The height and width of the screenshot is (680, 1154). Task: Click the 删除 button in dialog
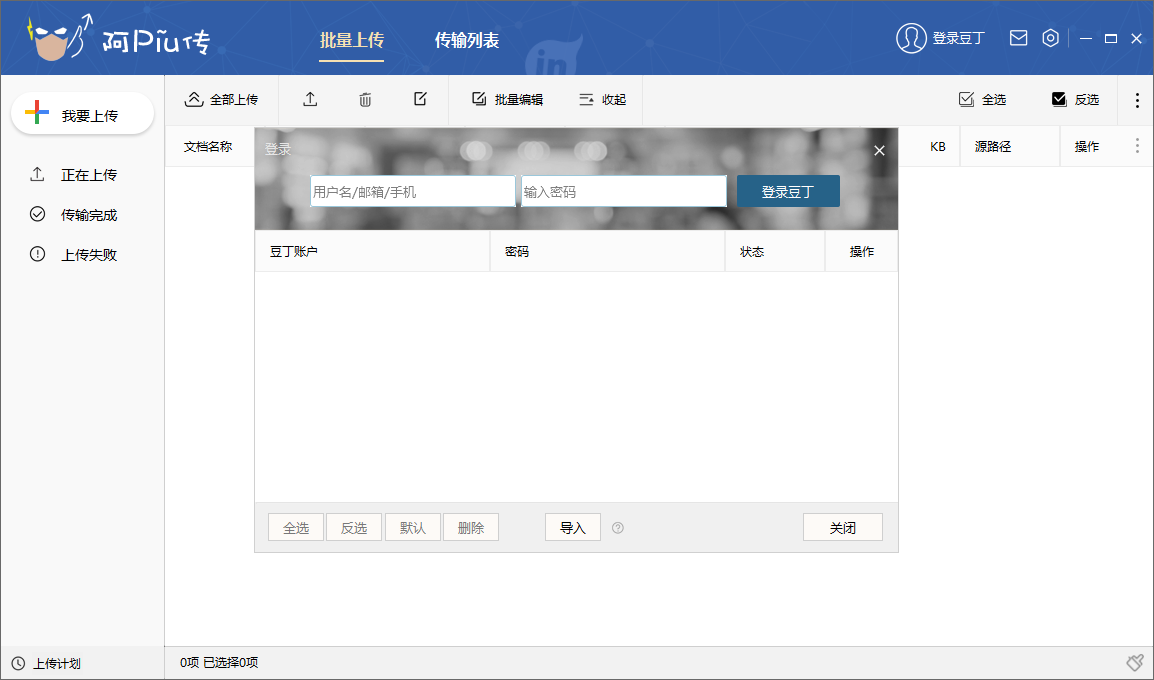471,528
